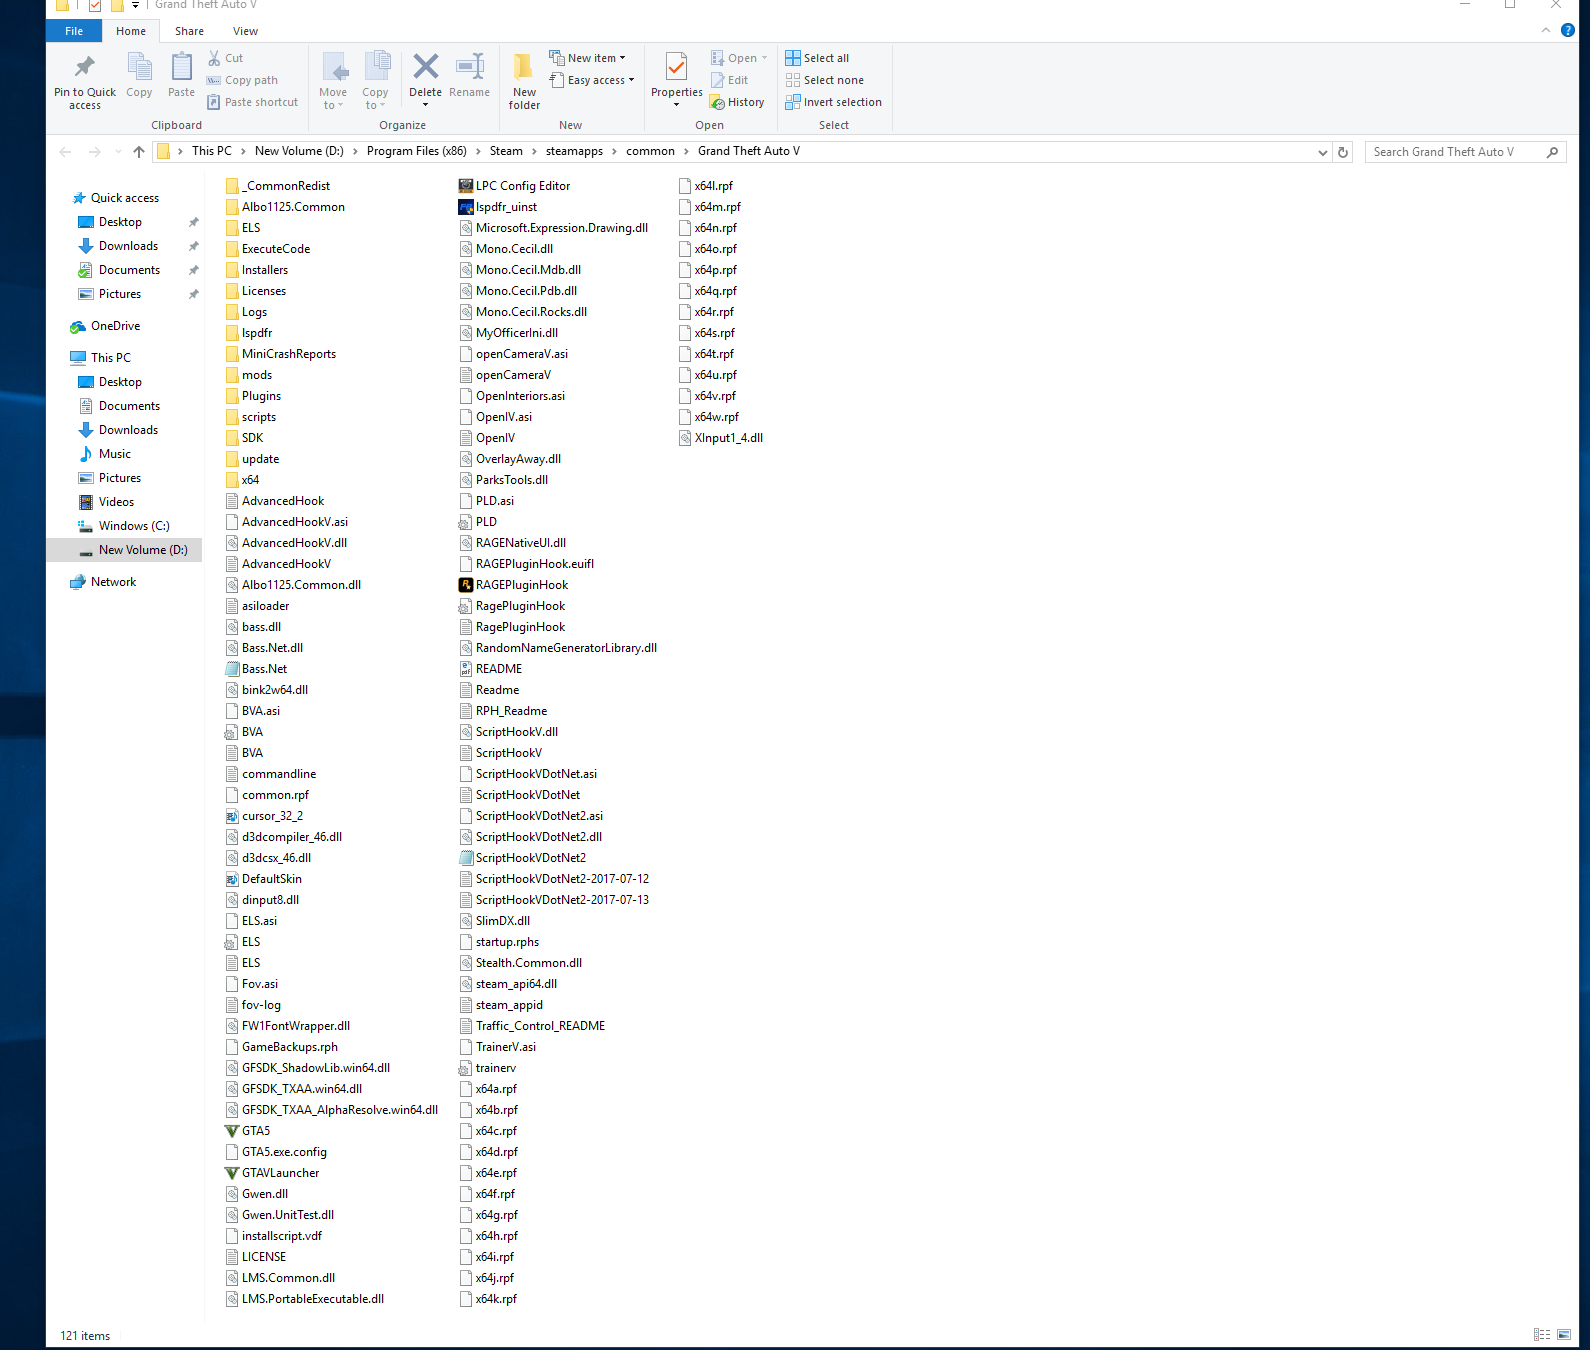The width and height of the screenshot is (1590, 1350).
Task: Select the mods folder
Action: tap(249, 375)
